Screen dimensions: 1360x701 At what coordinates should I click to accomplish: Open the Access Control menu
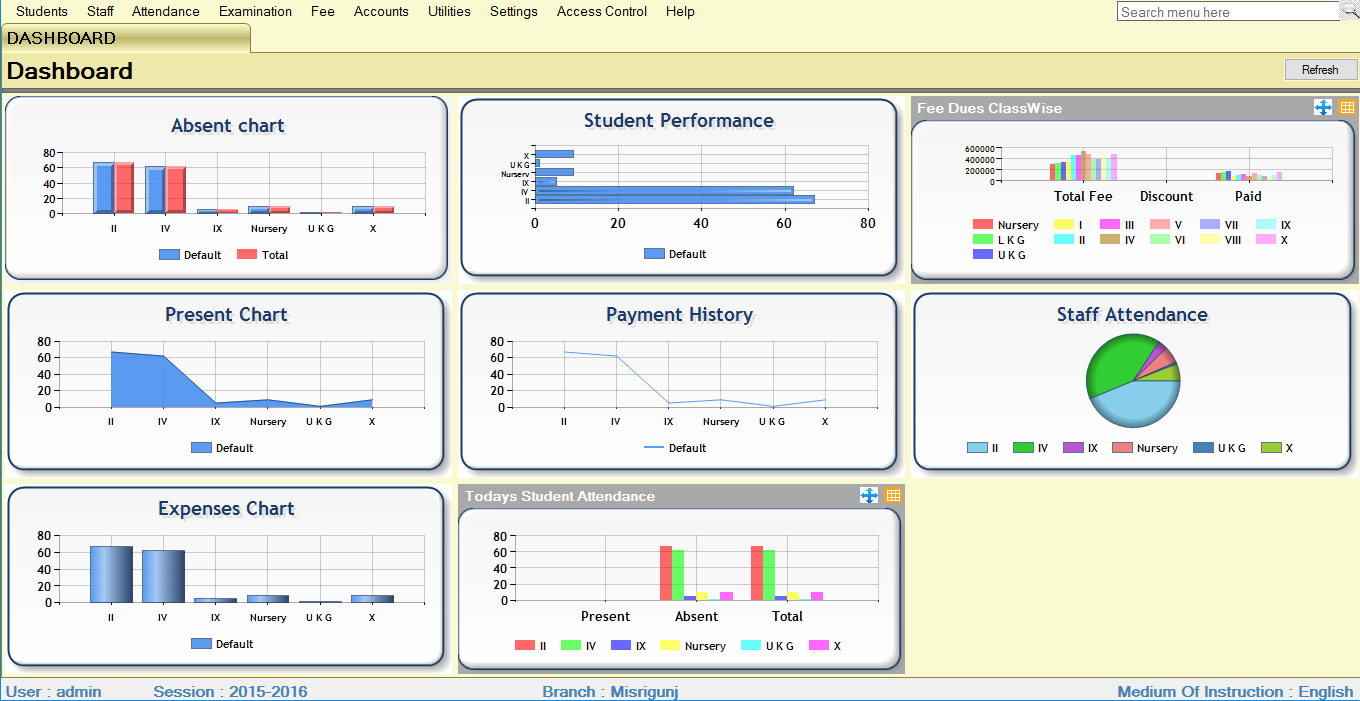[601, 12]
